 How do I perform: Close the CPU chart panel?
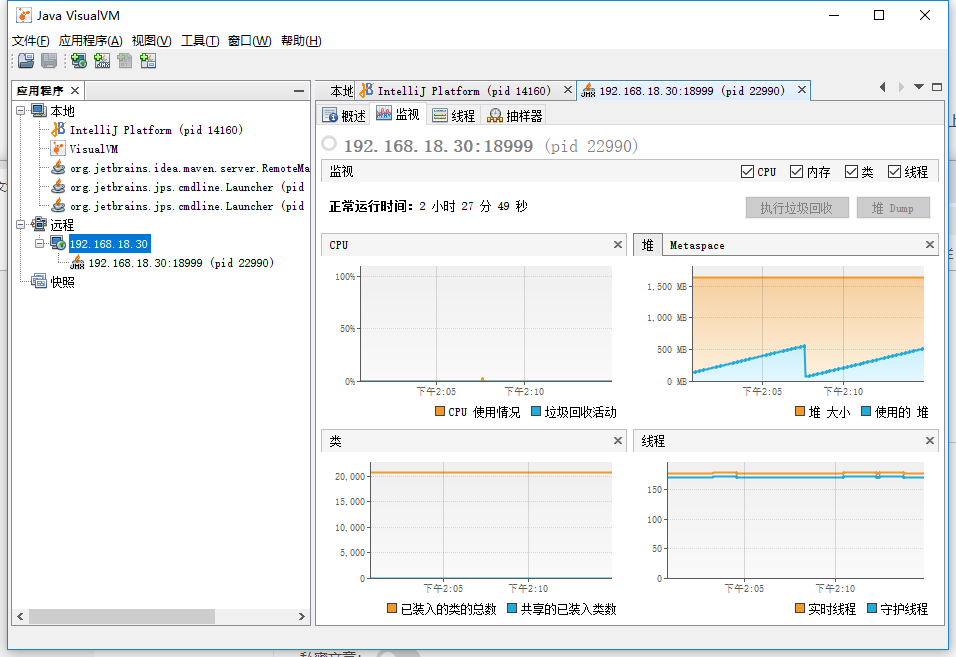click(617, 243)
